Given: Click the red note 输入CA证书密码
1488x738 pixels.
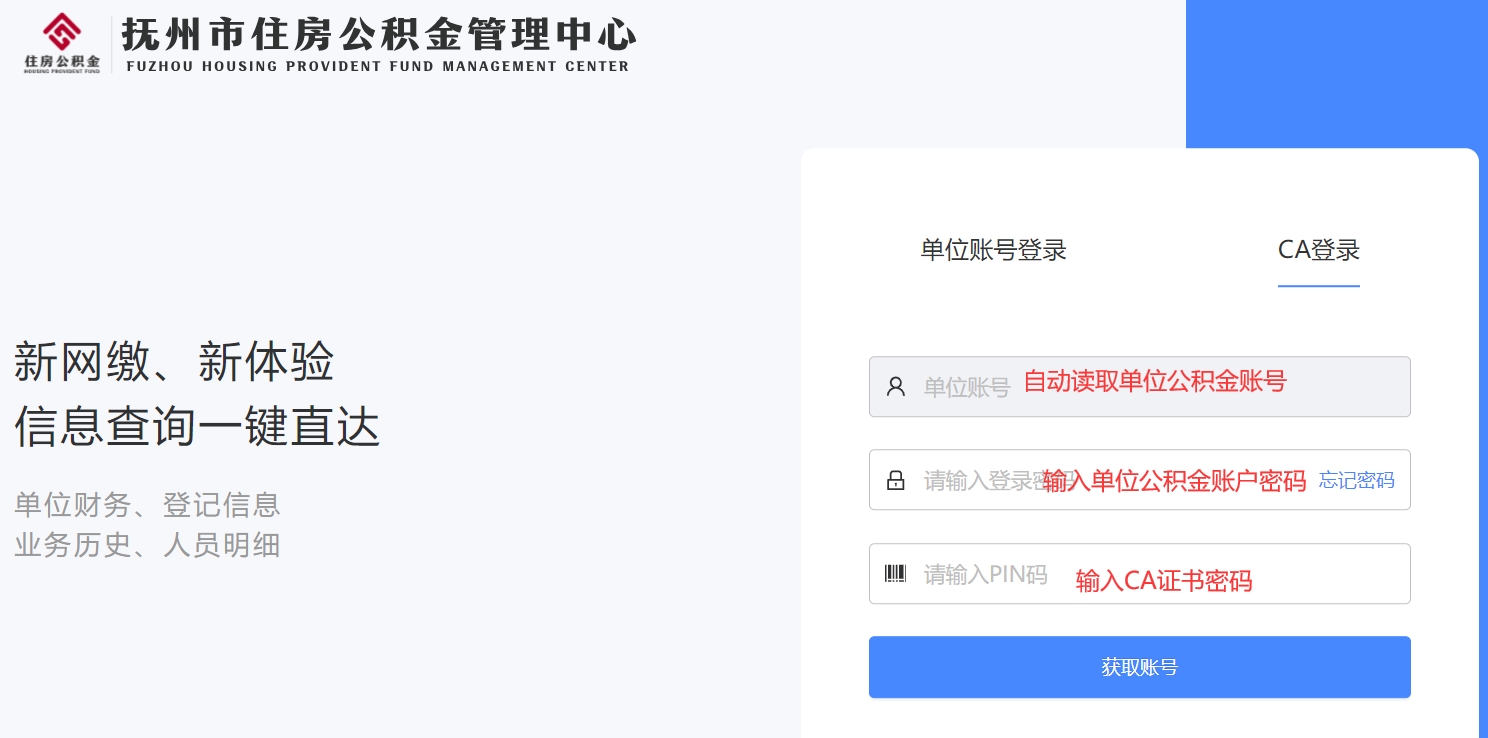Looking at the screenshot, I should point(1164,581).
